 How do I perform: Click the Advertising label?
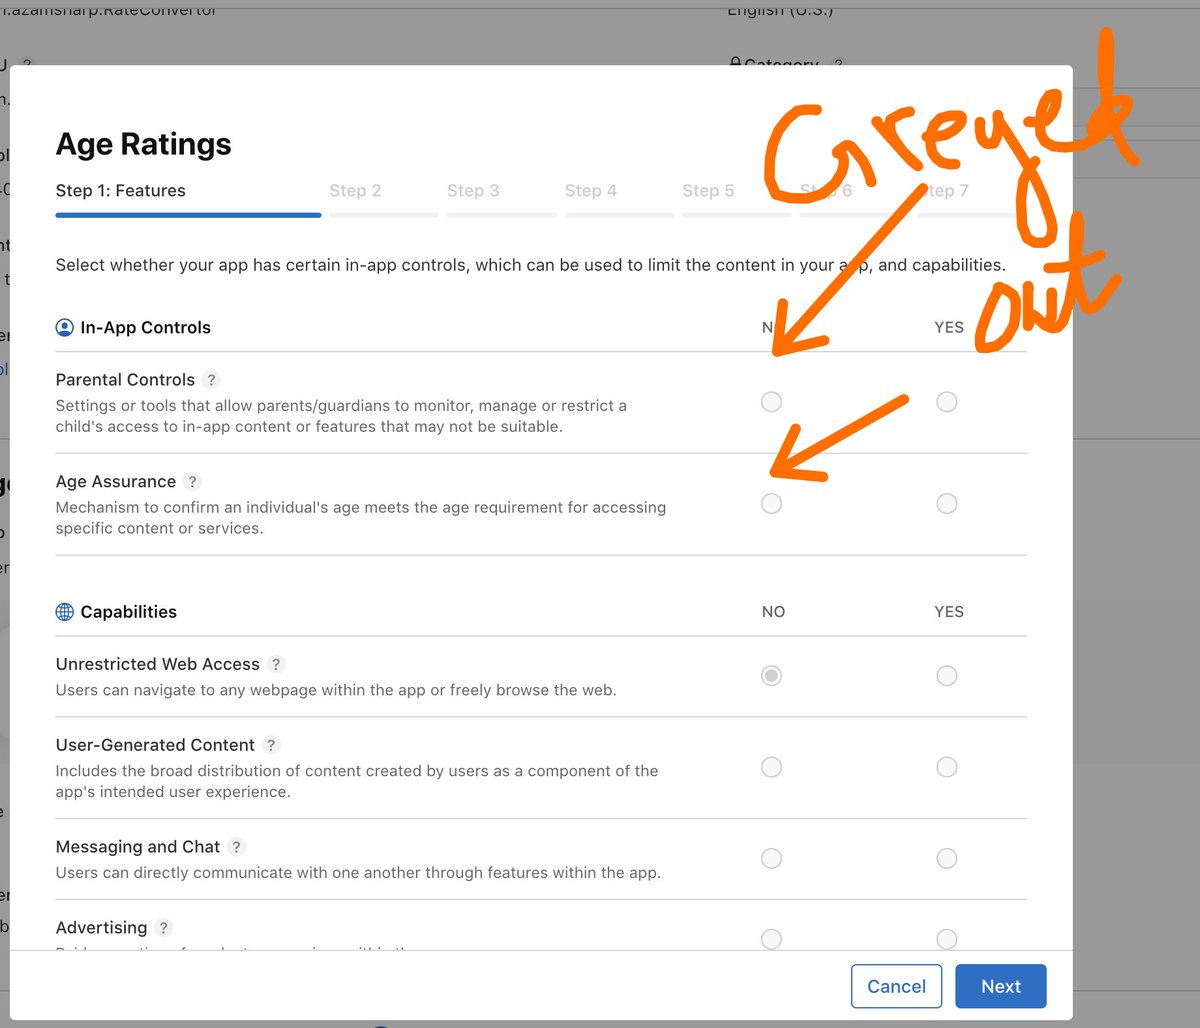[x=101, y=928]
